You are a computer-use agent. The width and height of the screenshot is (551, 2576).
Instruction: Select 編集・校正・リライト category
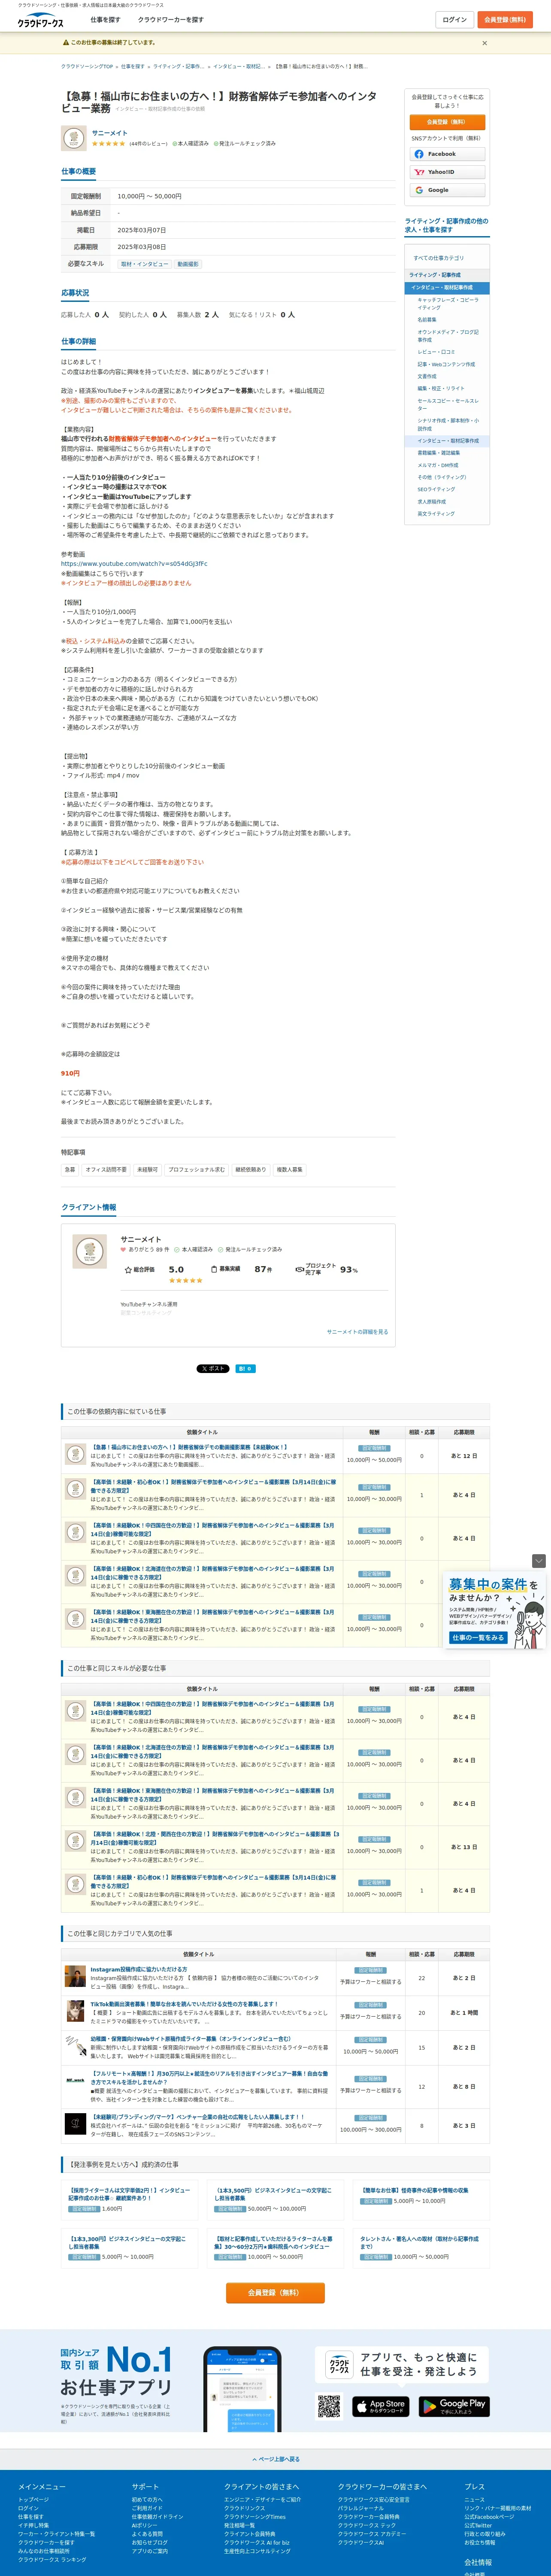click(x=441, y=388)
